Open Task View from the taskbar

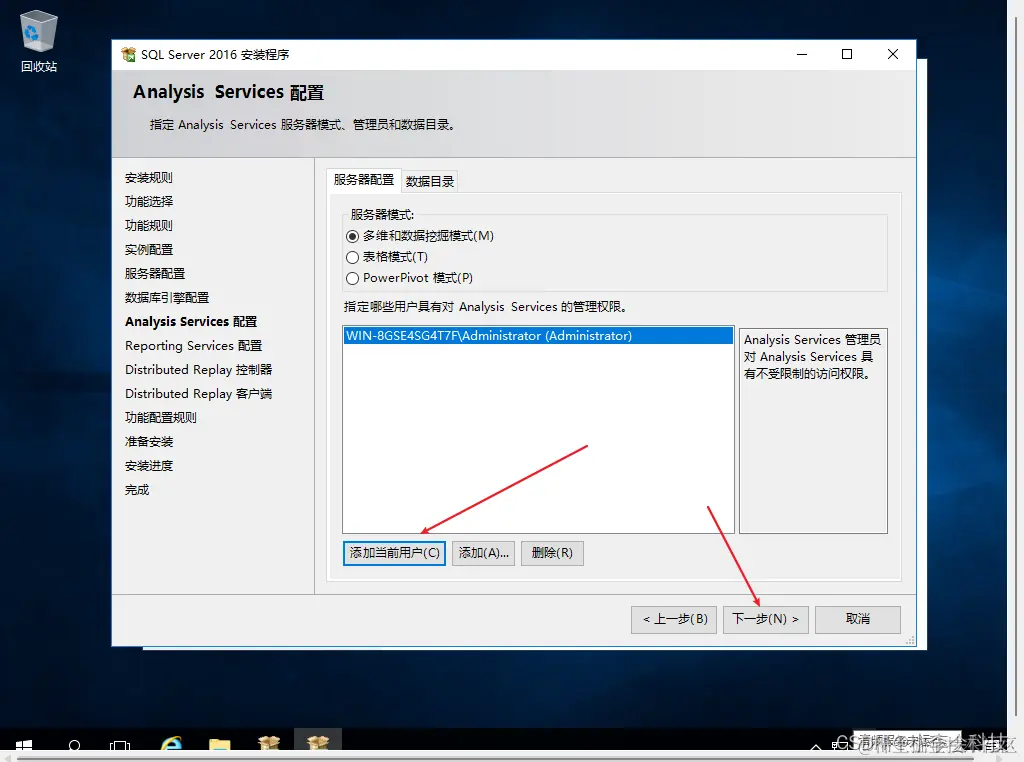coord(120,746)
